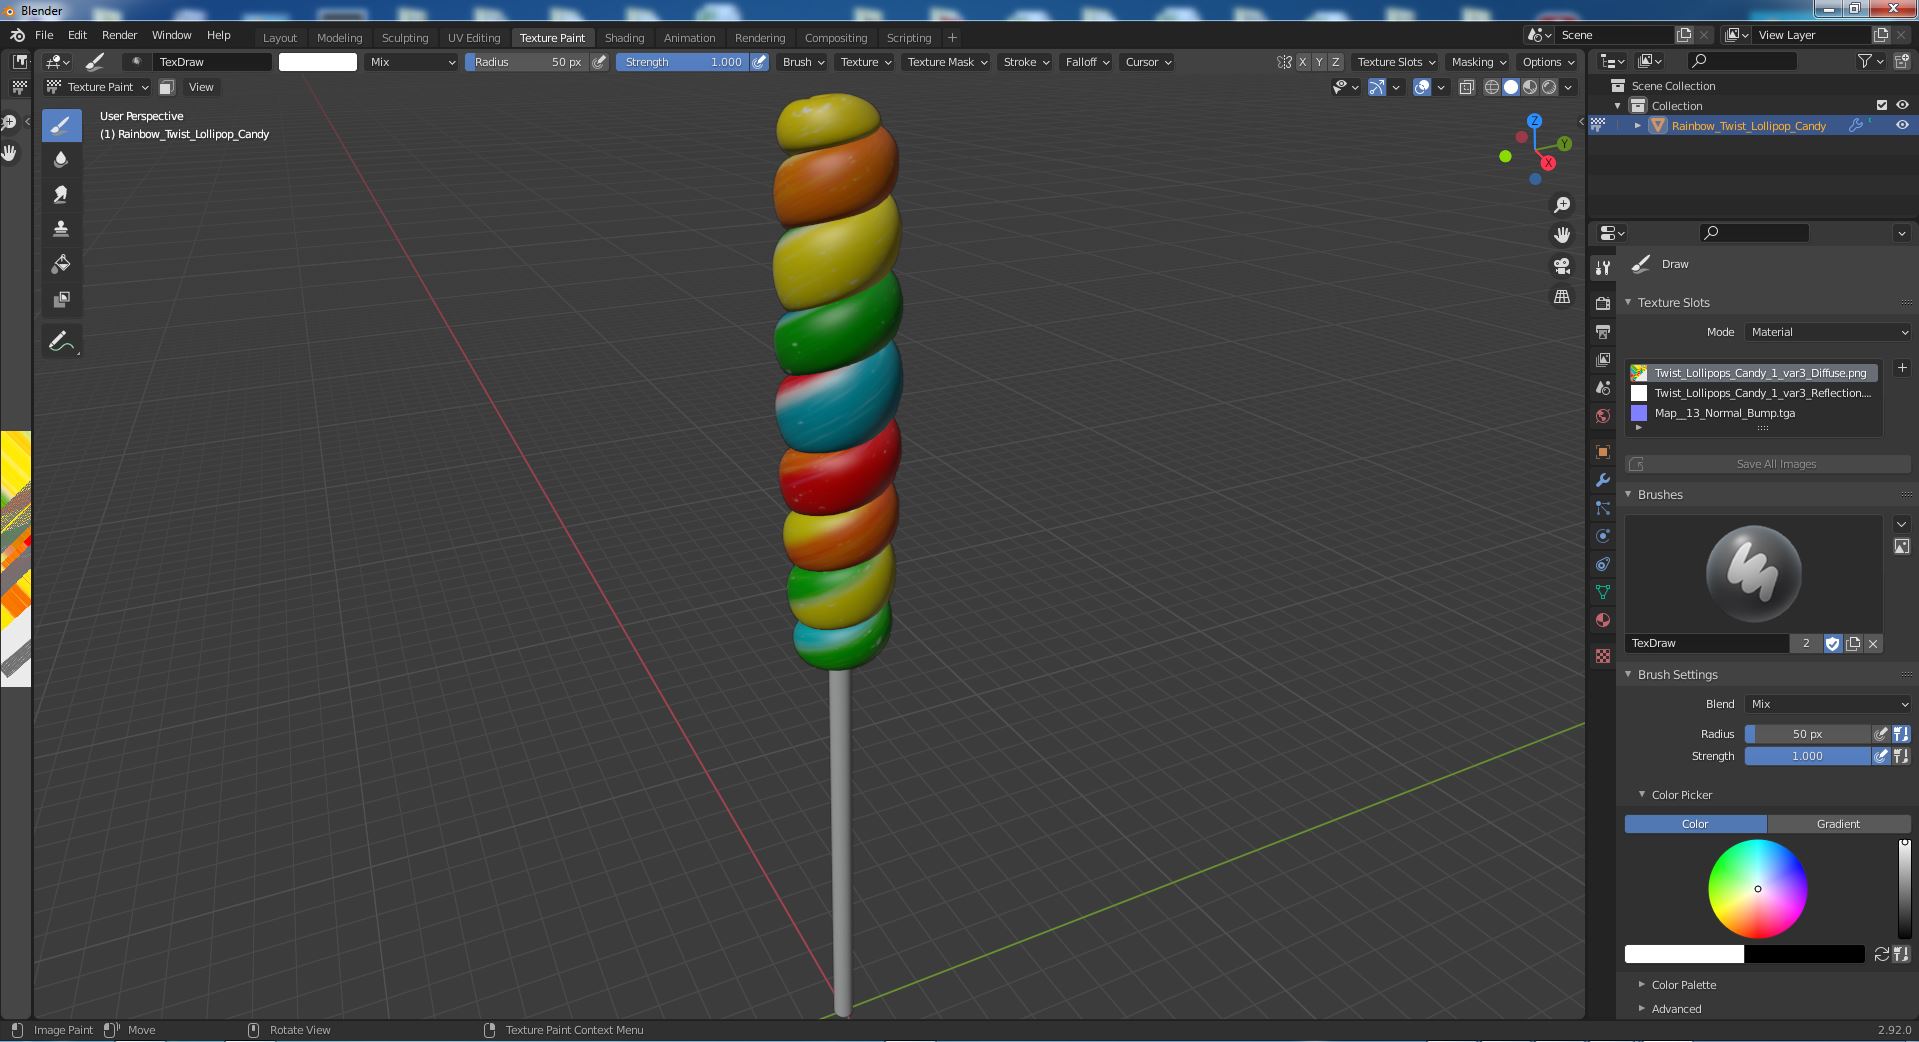The image size is (1919, 1042).
Task: Toggle X symmetry mirror button
Action: click(x=1302, y=62)
